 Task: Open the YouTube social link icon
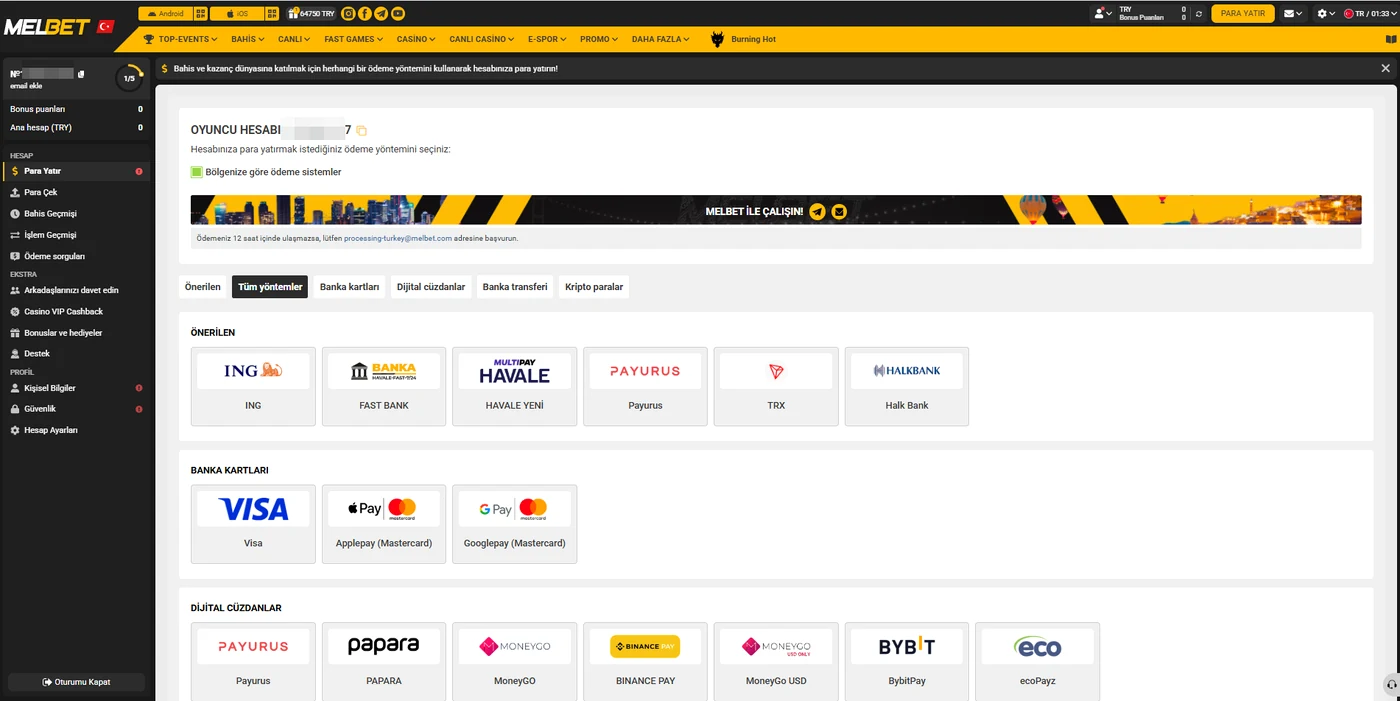click(x=398, y=14)
